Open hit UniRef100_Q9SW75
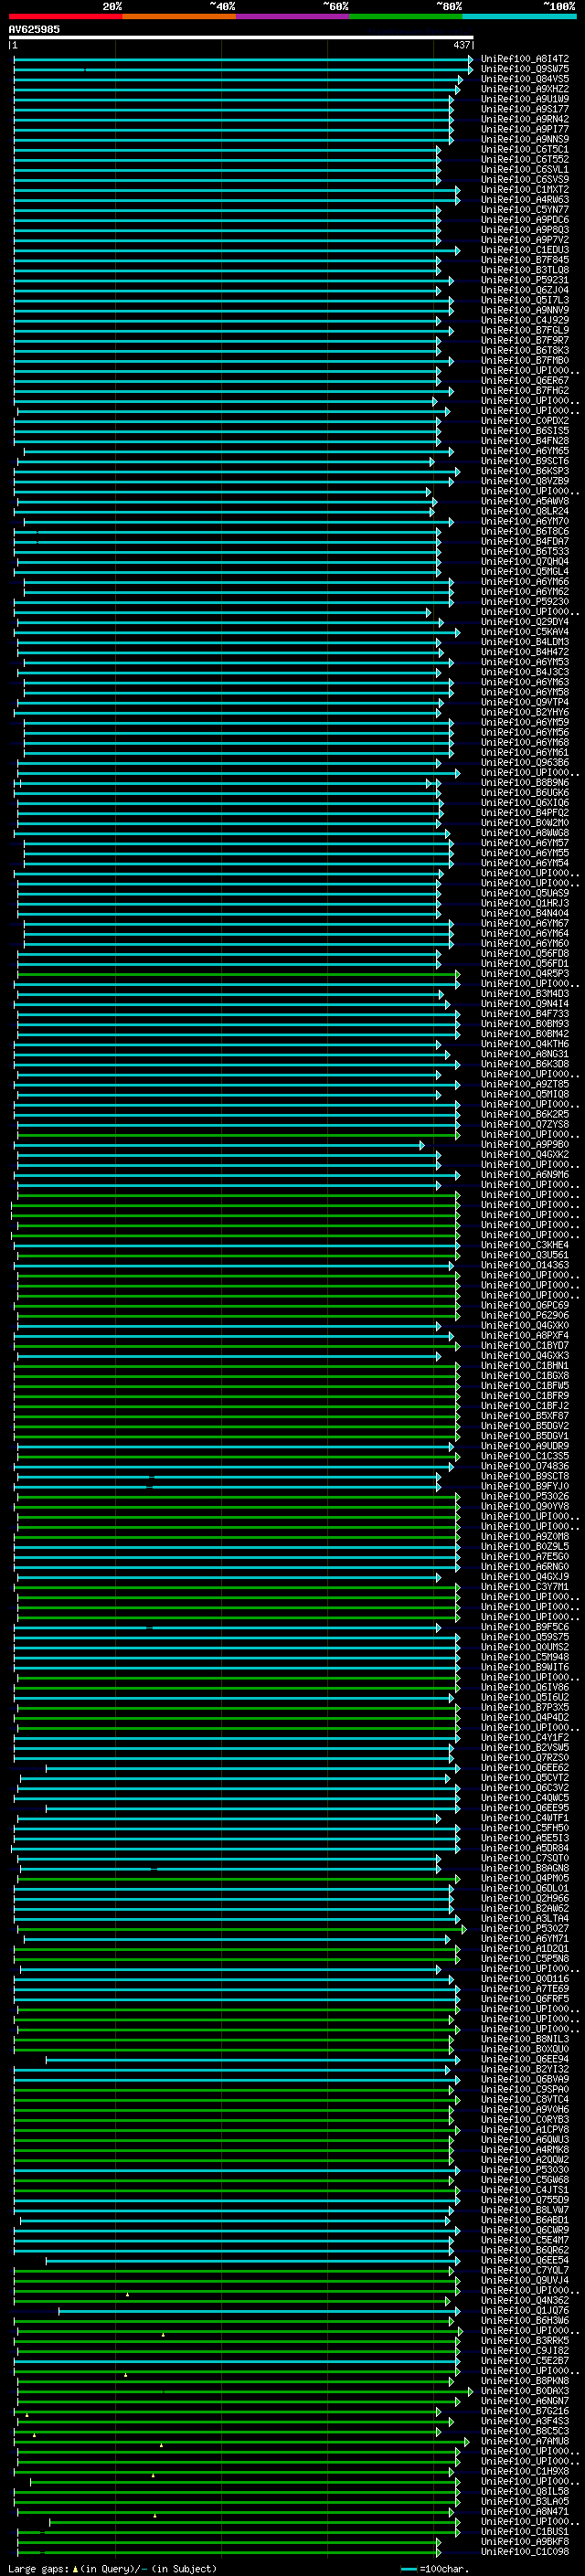This screenshot has height=2576, width=585. coord(524,69)
